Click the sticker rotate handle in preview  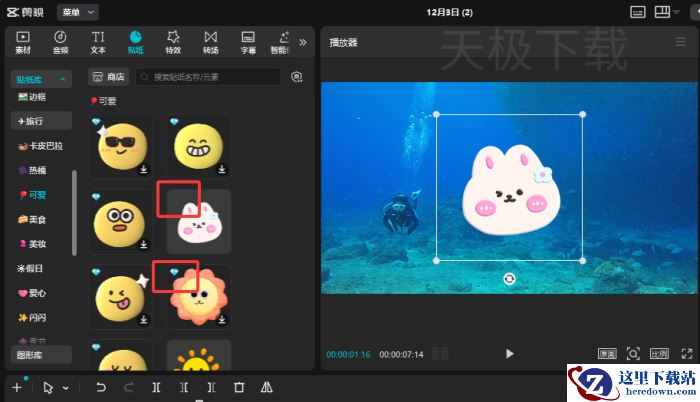509,279
